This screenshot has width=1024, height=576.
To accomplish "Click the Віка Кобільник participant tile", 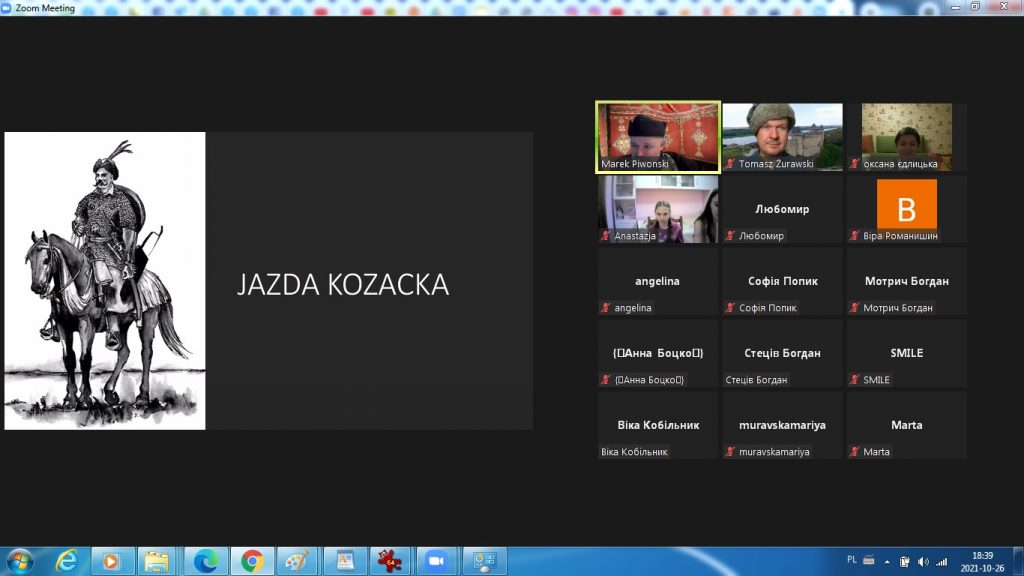I will (658, 425).
